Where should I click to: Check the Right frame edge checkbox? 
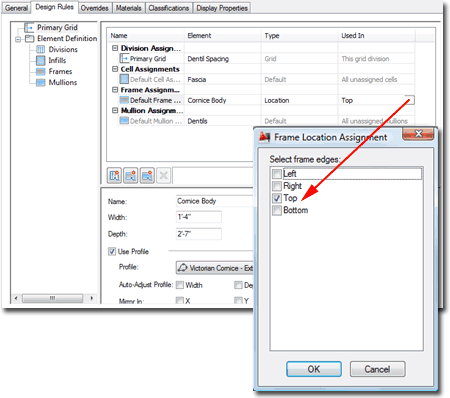[x=277, y=186]
